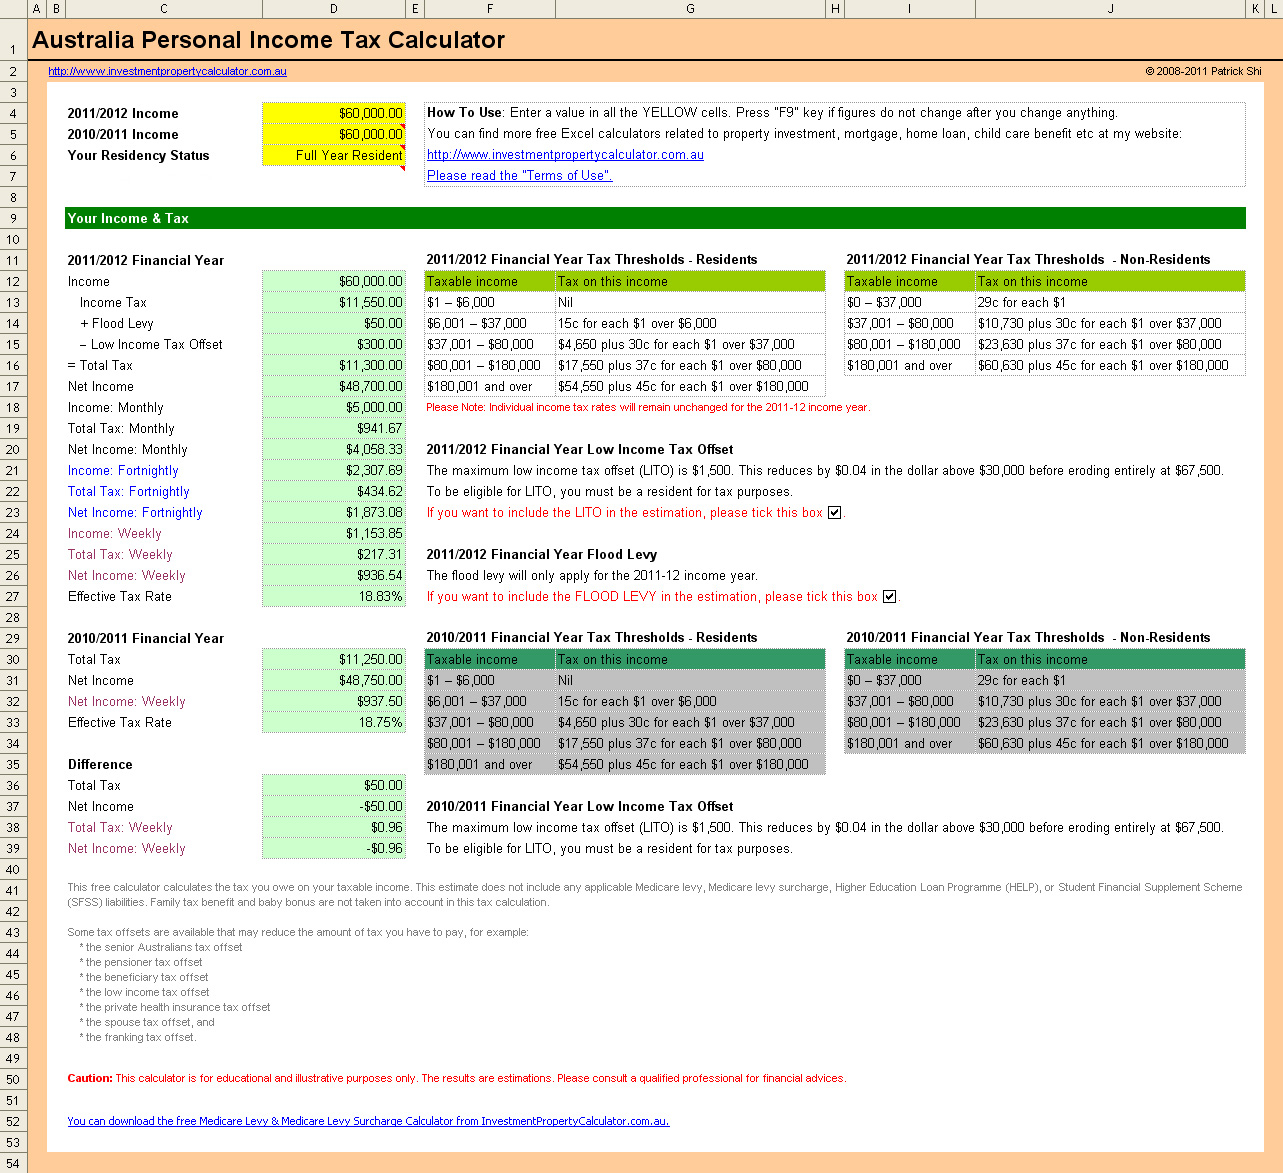Select the Total Tax $11,300.00 cell
Viewport: 1283px width, 1173px height.
[334, 365]
